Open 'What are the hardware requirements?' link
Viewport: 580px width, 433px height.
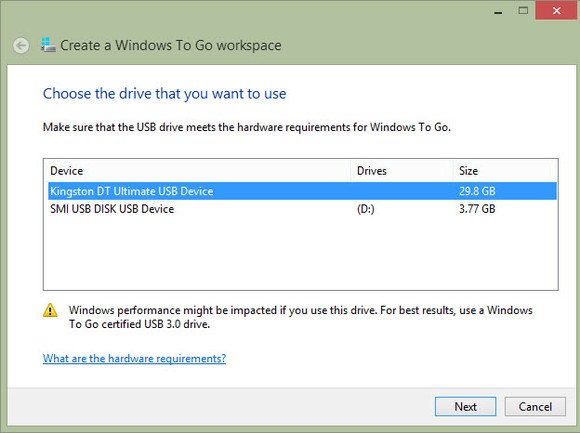click(134, 358)
